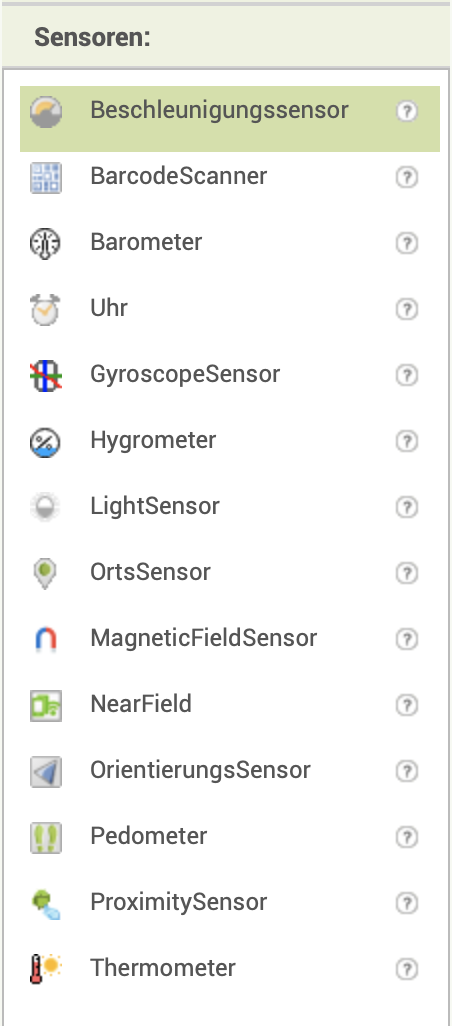Screen dimensions: 452x1026
Task: Select the OrtsSensor location pin icon
Action: [x=46, y=573]
